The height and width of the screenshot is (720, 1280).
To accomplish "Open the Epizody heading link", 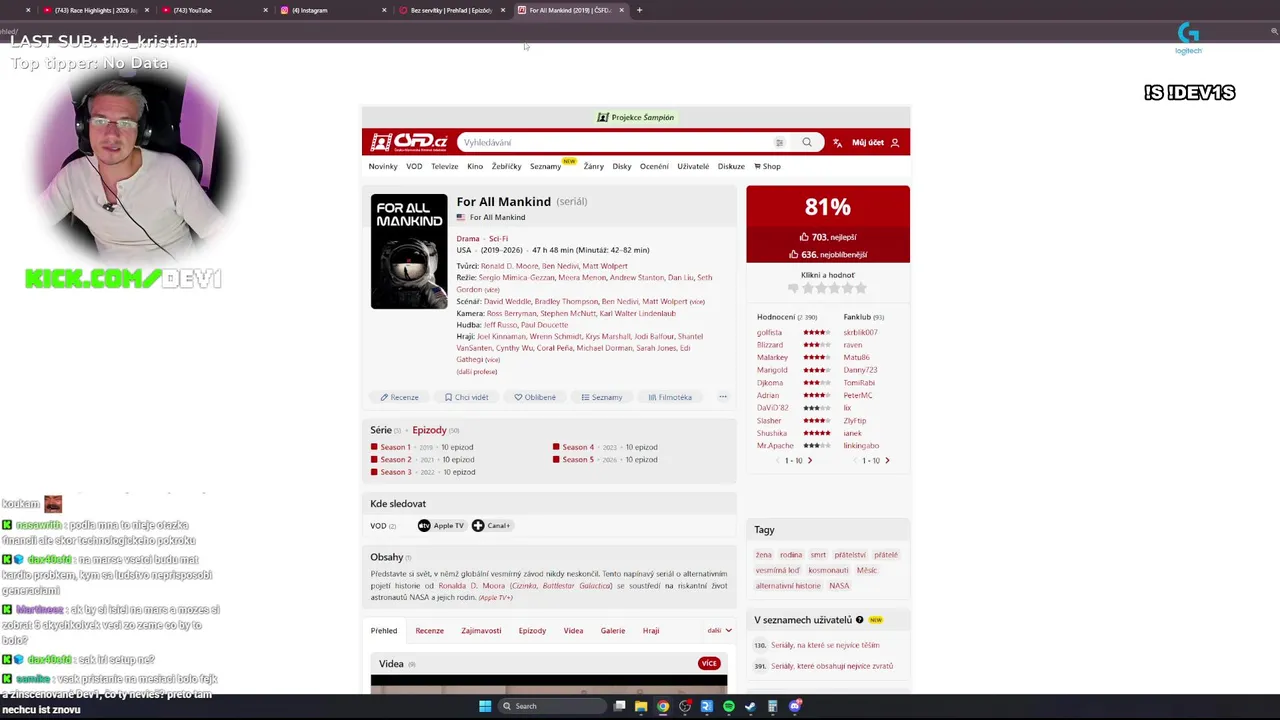I will (x=429, y=430).
